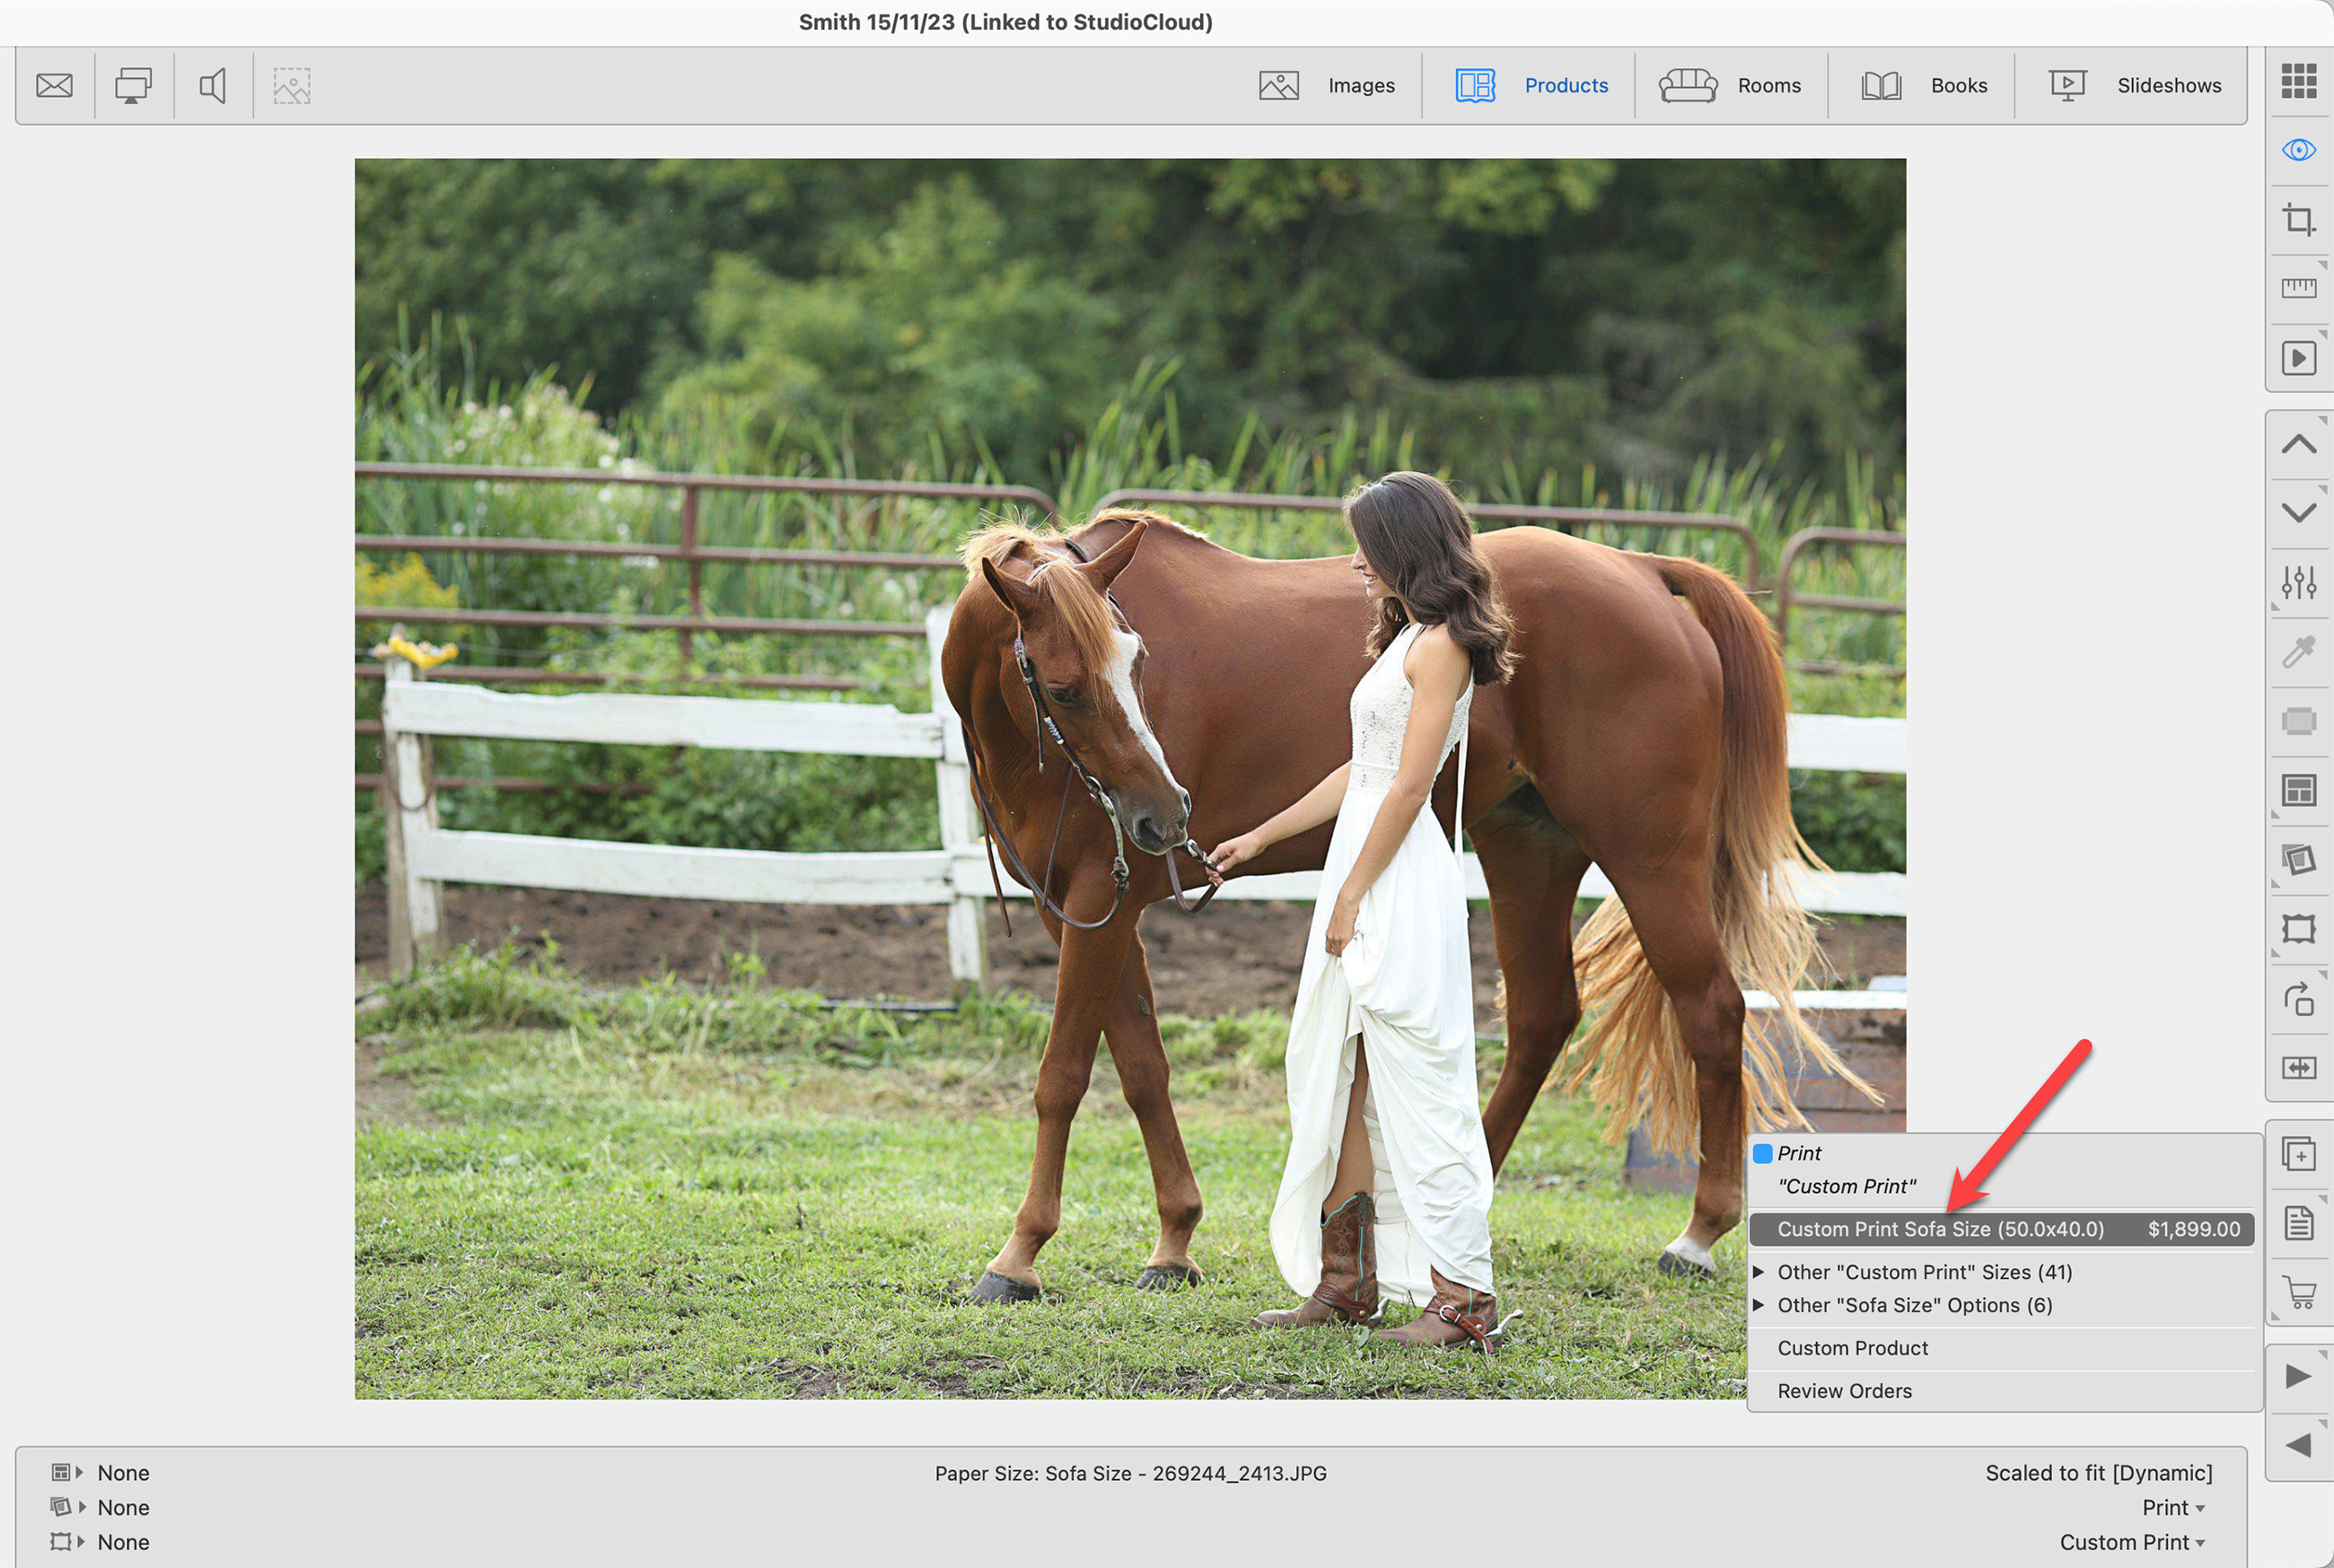Screen dimensions: 2334x1568
Task: Click the blue Print color square
Action: point(1763,1154)
